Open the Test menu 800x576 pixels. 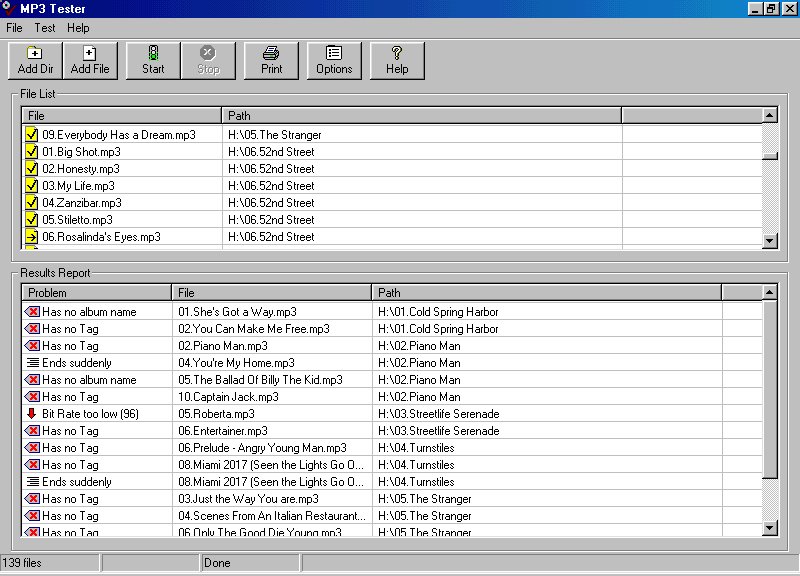[x=44, y=28]
